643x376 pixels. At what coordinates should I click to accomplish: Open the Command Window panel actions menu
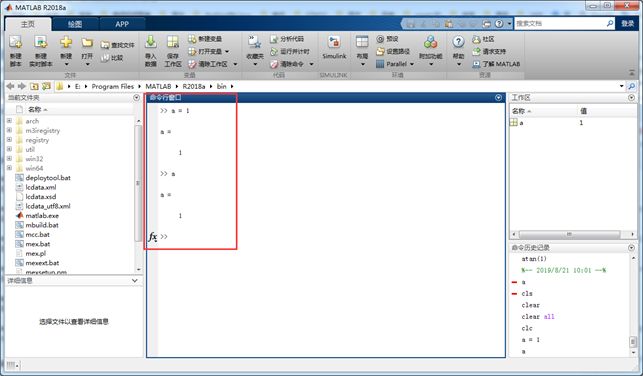[498, 98]
